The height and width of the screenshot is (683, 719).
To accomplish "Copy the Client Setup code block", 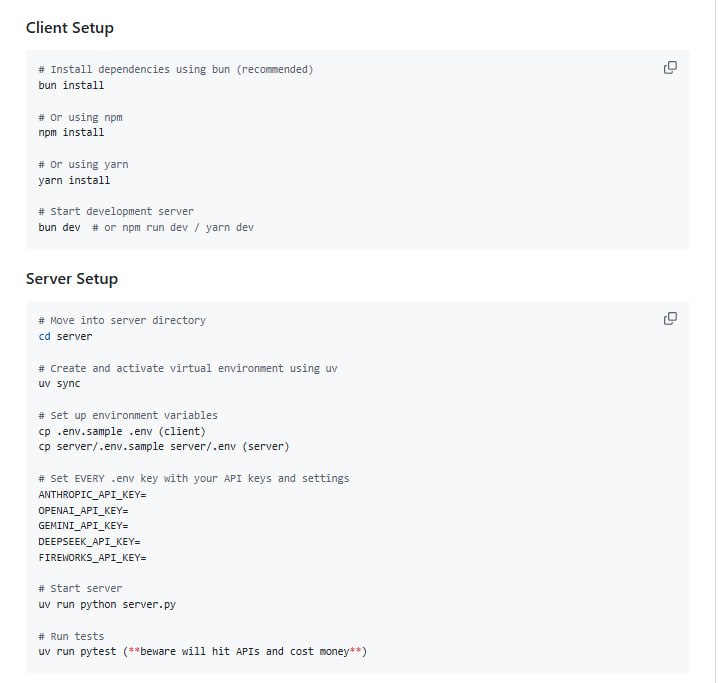I will pyautogui.click(x=670, y=68).
